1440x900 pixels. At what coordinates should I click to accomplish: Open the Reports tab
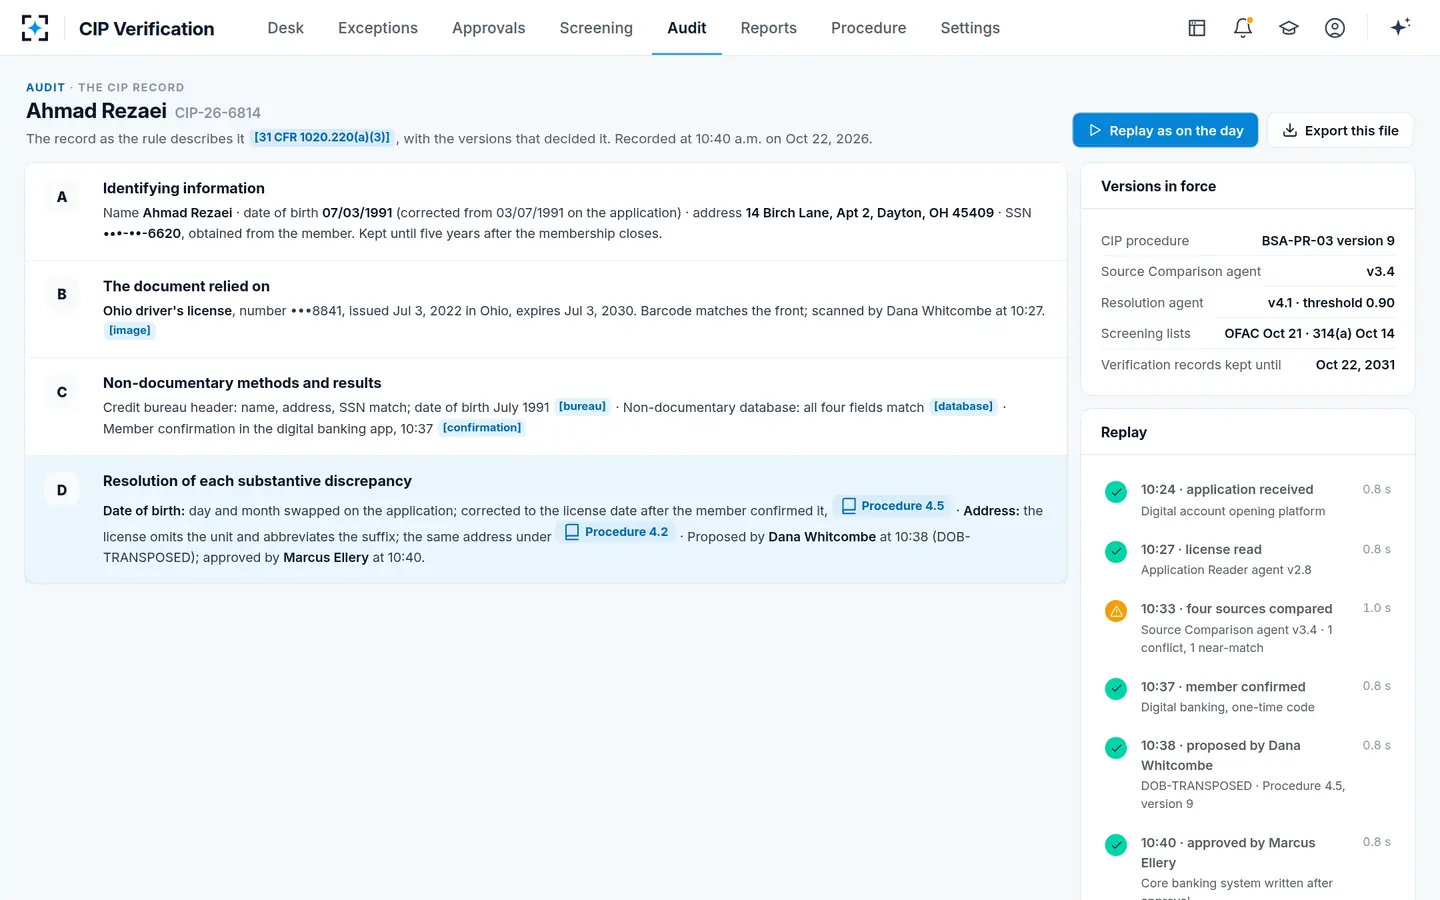click(x=768, y=28)
